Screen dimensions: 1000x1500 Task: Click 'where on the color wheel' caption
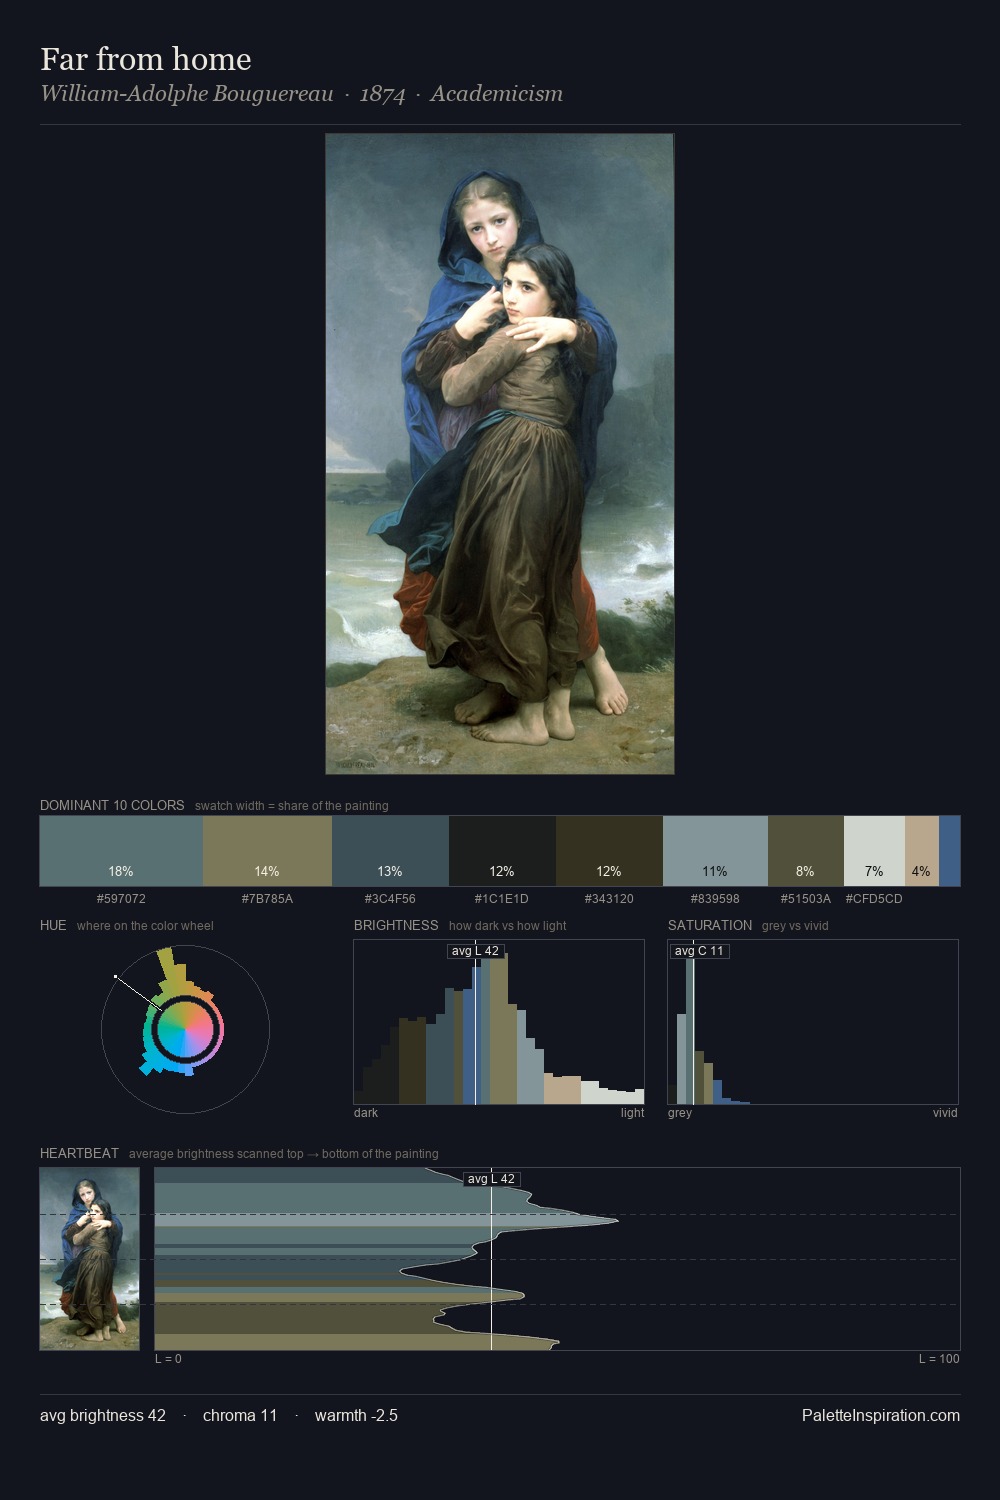coord(145,925)
